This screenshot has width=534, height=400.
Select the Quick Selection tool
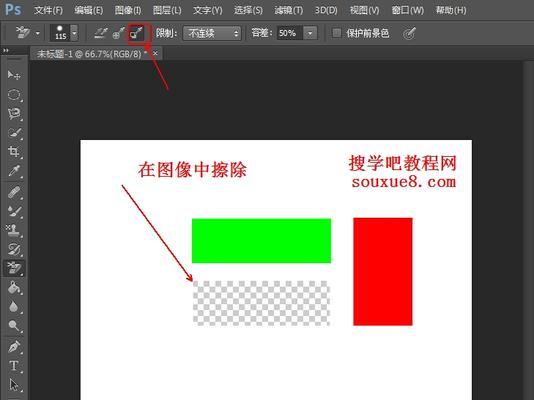[x=14, y=133]
